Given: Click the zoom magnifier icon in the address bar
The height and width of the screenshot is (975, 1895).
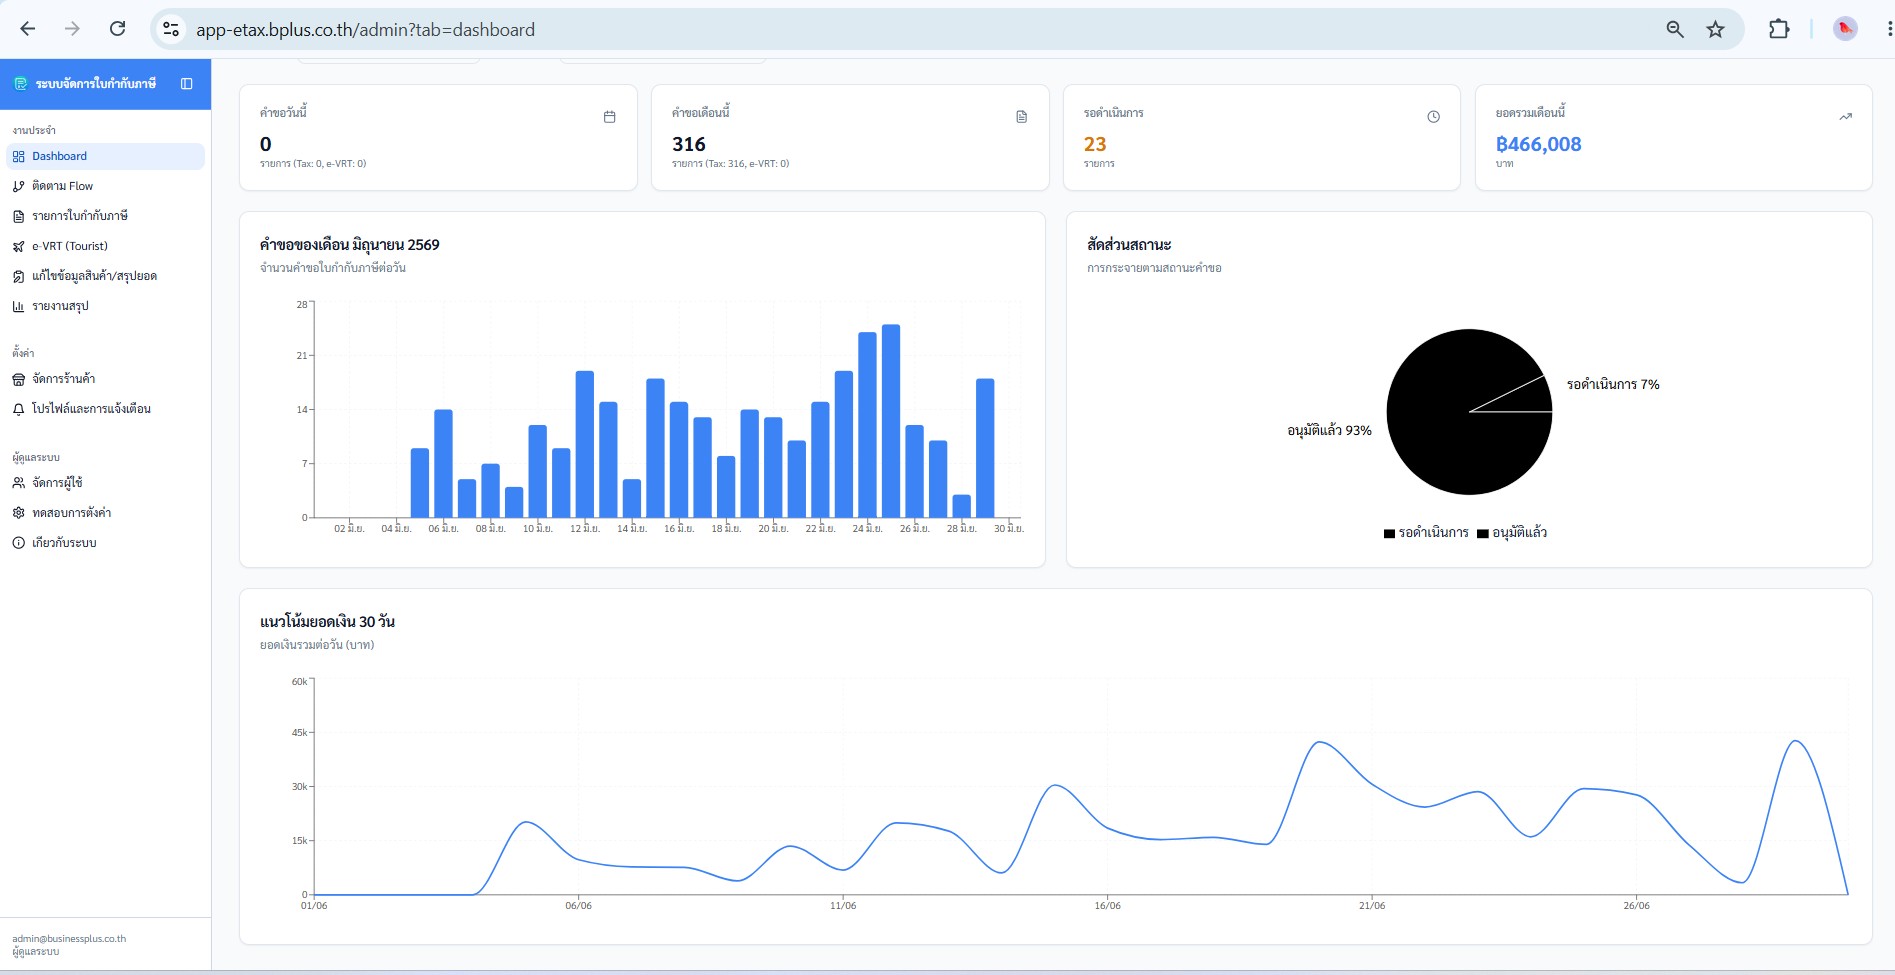Looking at the screenshot, I should (1675, 29).
